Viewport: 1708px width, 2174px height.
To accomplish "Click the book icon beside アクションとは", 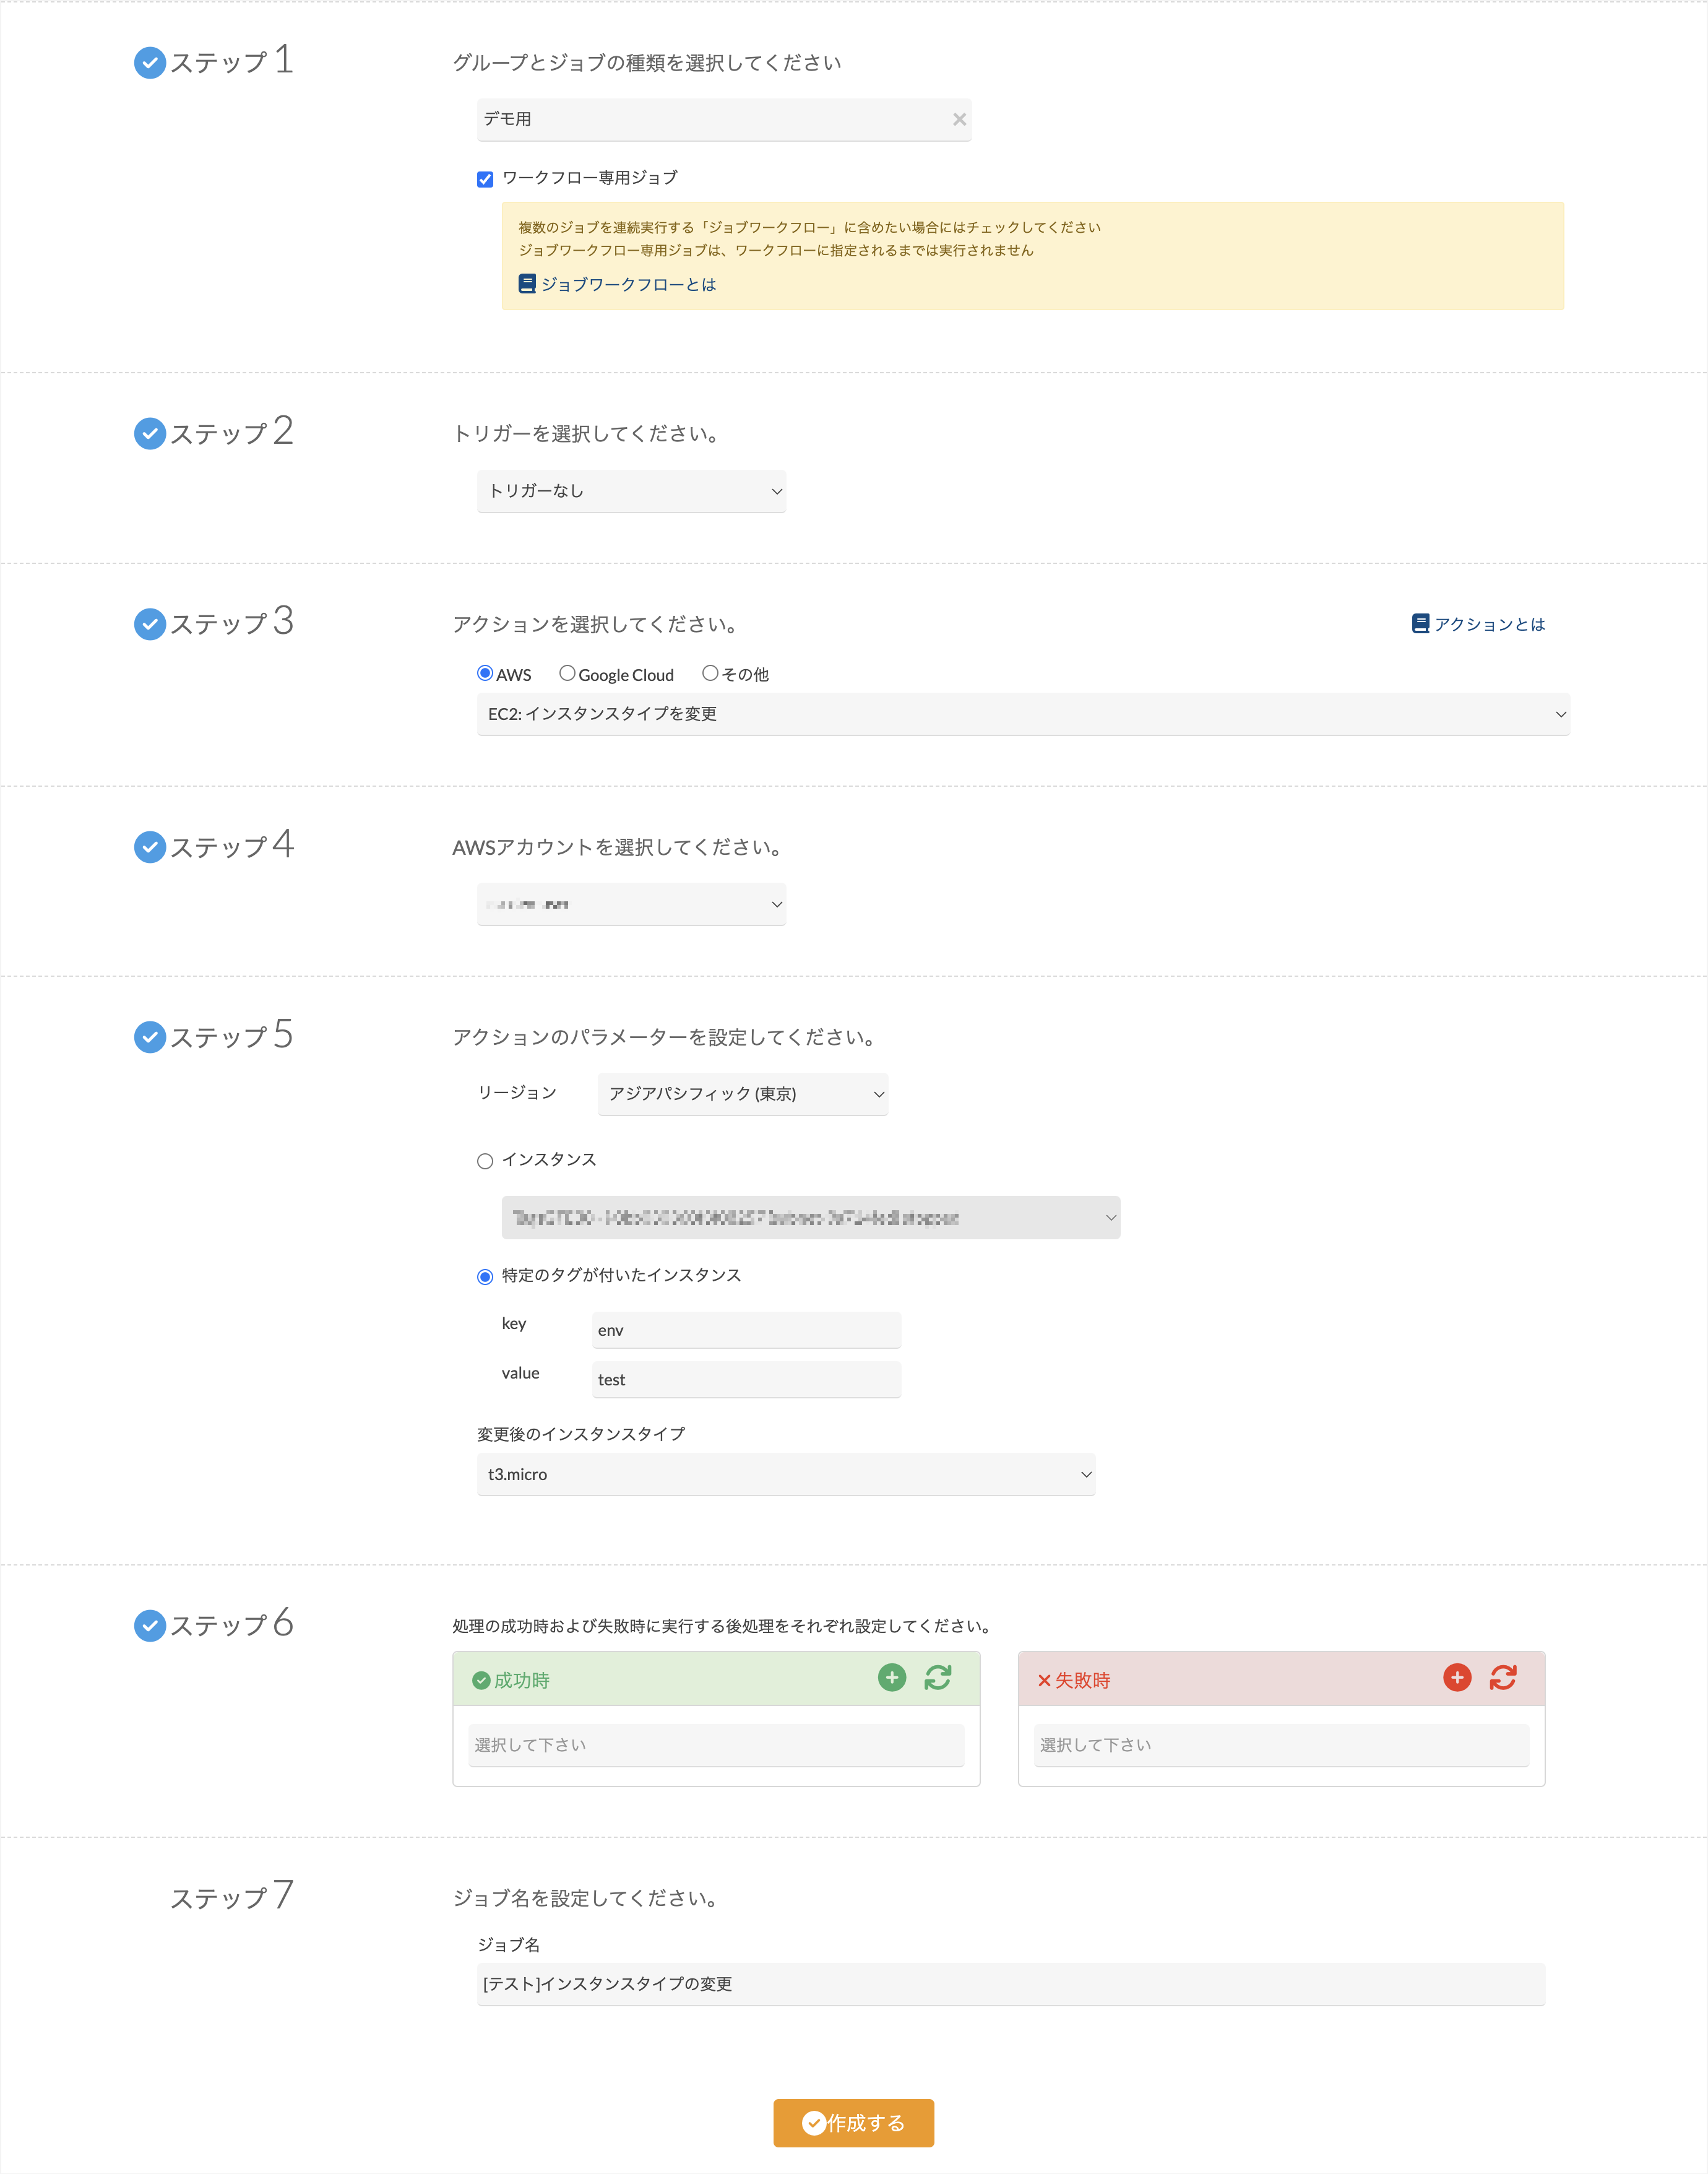I will [1420, 624].
